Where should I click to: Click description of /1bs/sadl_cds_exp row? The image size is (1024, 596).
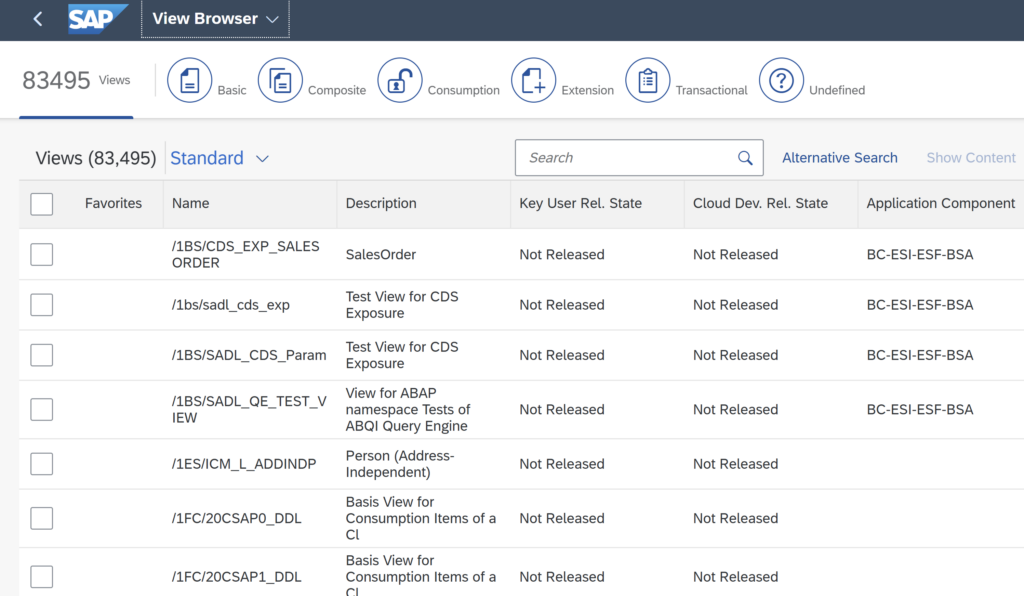[x=402, y=305]
